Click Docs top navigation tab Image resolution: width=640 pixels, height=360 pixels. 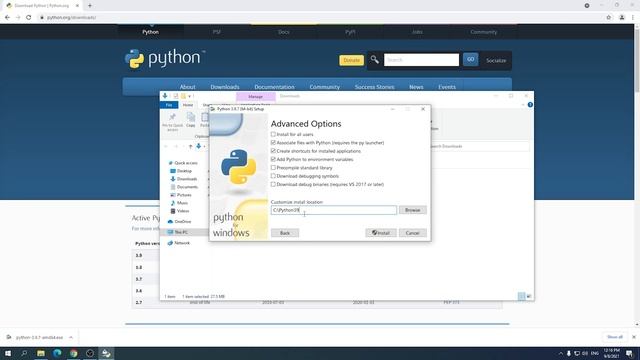click(x=284, y=32)
